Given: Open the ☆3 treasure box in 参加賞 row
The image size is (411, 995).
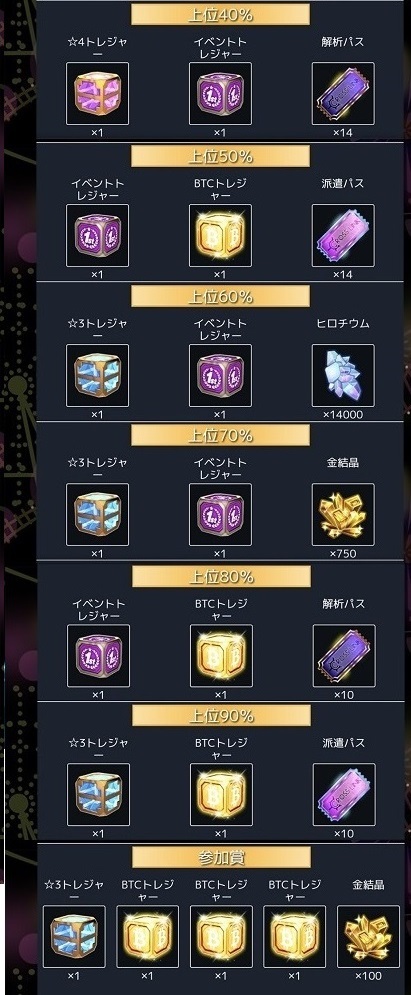Looking at the screenshot, I should (74, 937).
